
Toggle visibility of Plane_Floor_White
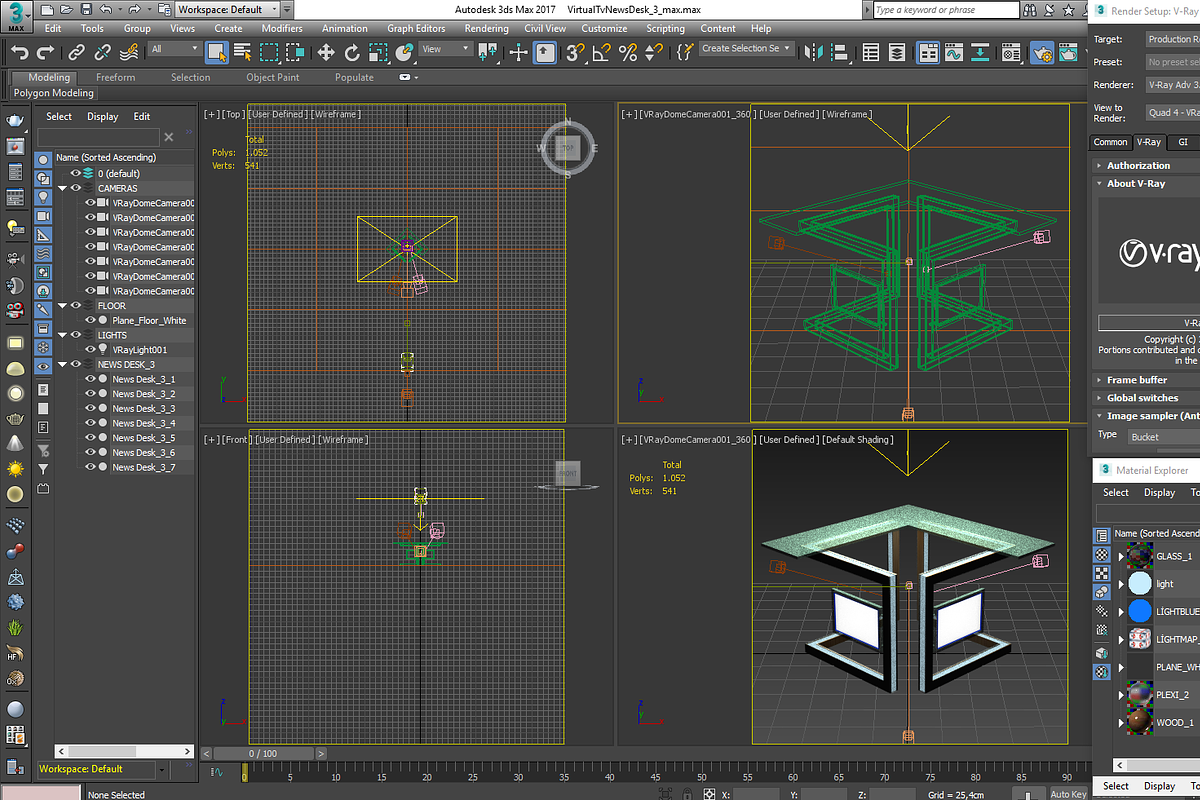tap(90, 320)
